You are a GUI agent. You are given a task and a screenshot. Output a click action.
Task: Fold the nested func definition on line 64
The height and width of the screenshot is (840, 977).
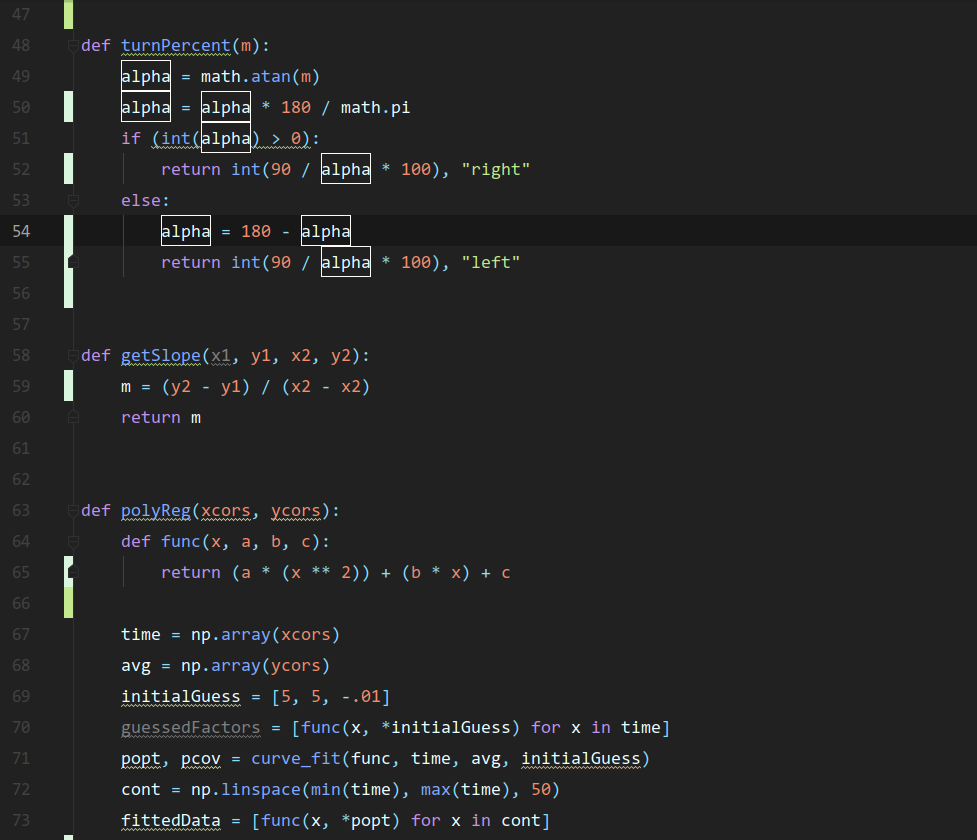coord(71,541)
